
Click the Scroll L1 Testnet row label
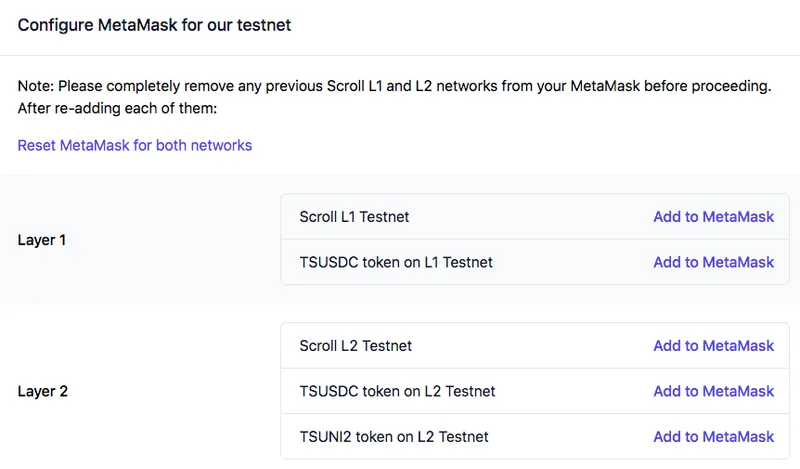pyautogui.click(x=354, y=217)
